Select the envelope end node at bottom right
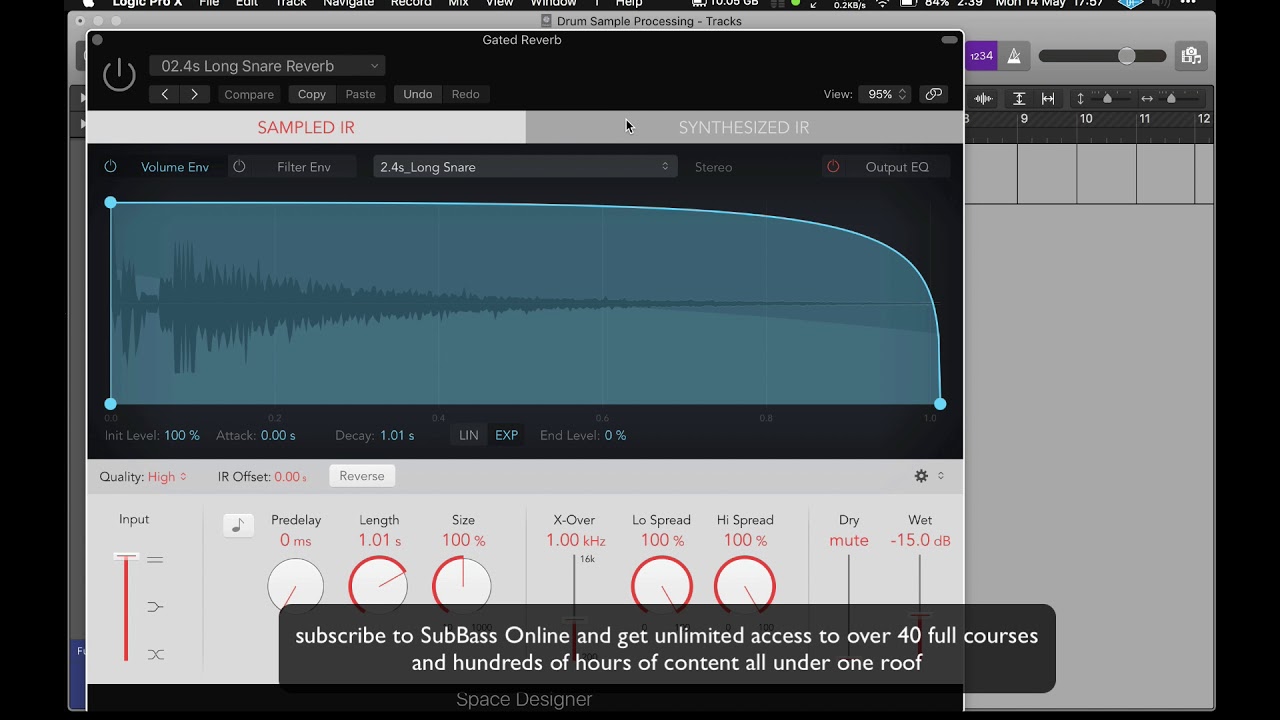Viewport: 1280px width, 720px height. 940,404
